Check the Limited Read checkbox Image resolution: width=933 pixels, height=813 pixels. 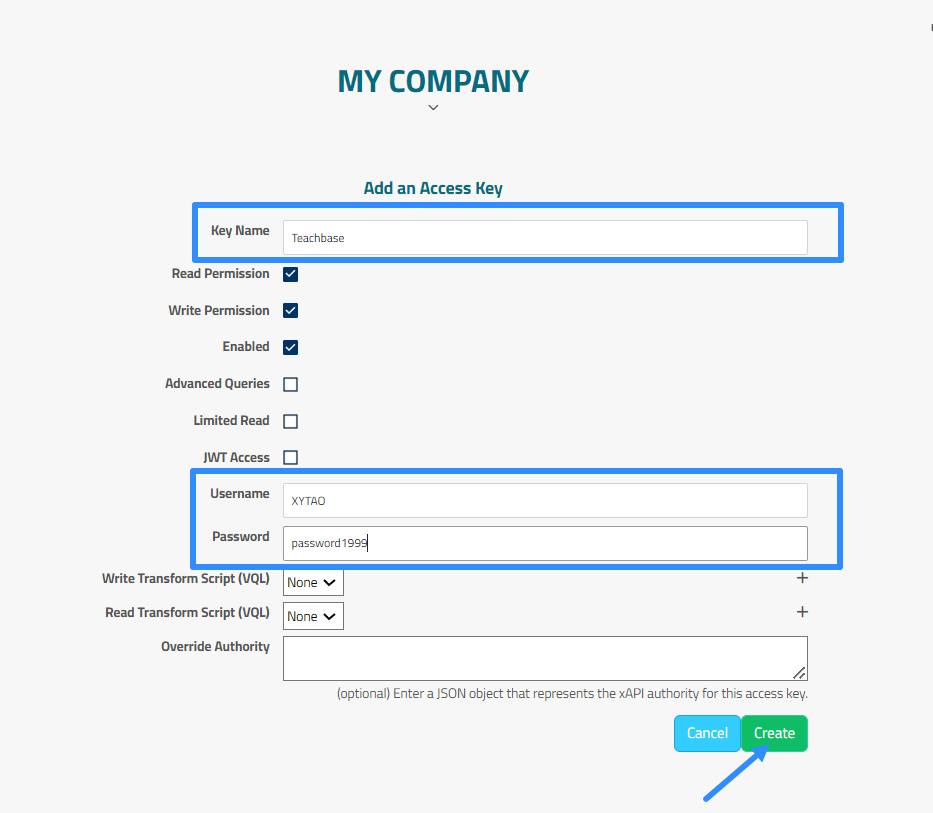click(291, 421)
